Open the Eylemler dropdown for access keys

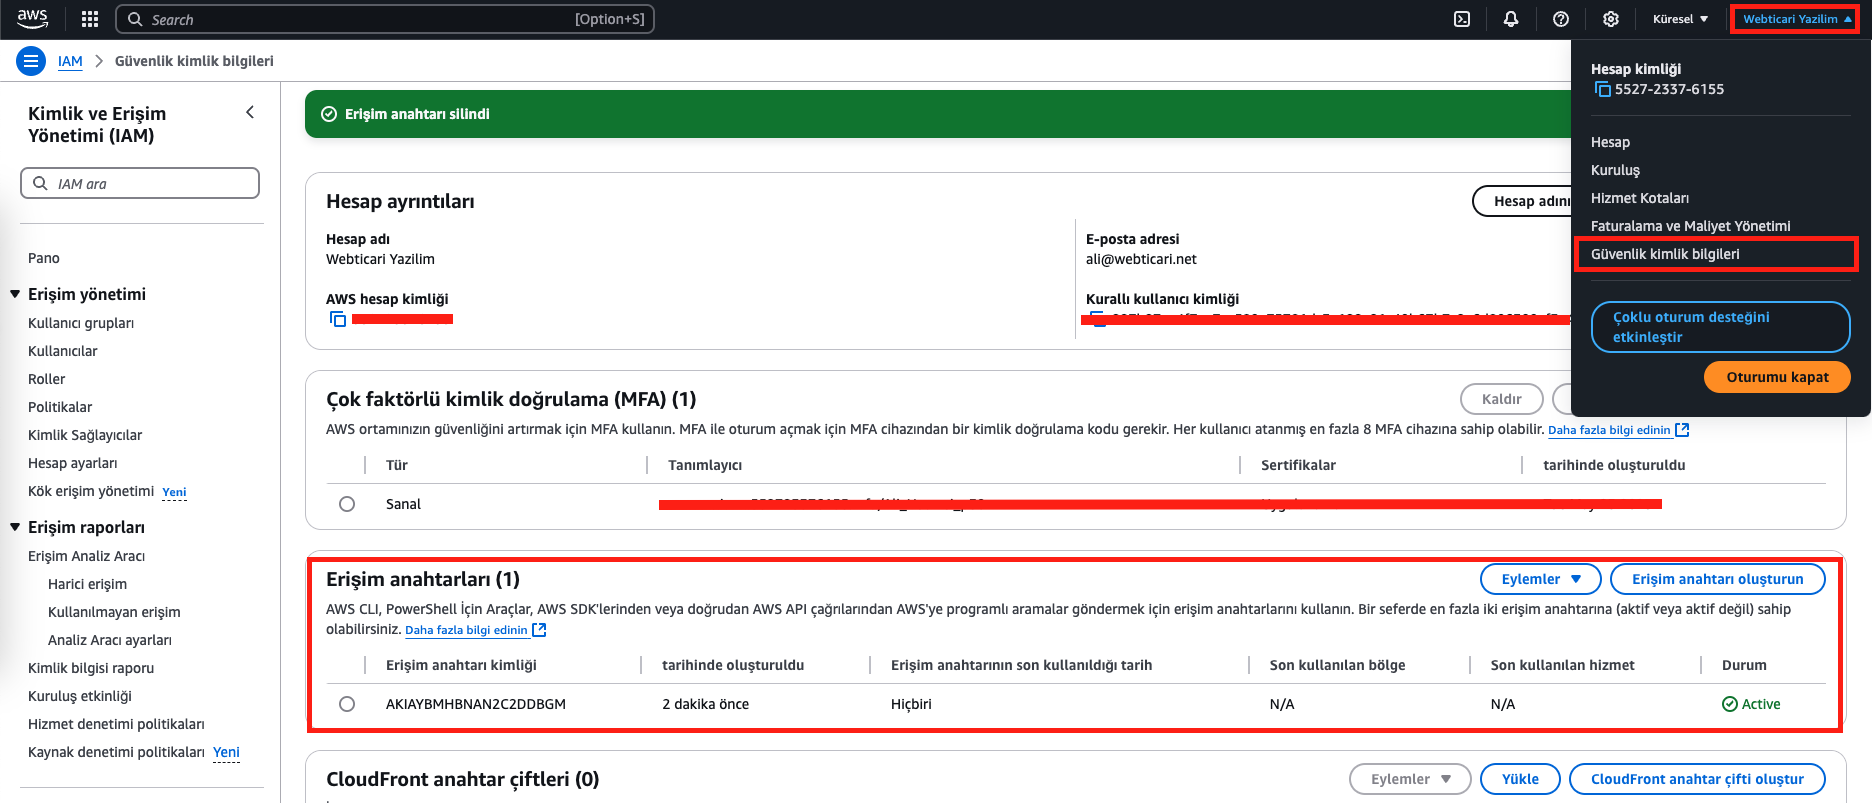[x=1540, y=579]
